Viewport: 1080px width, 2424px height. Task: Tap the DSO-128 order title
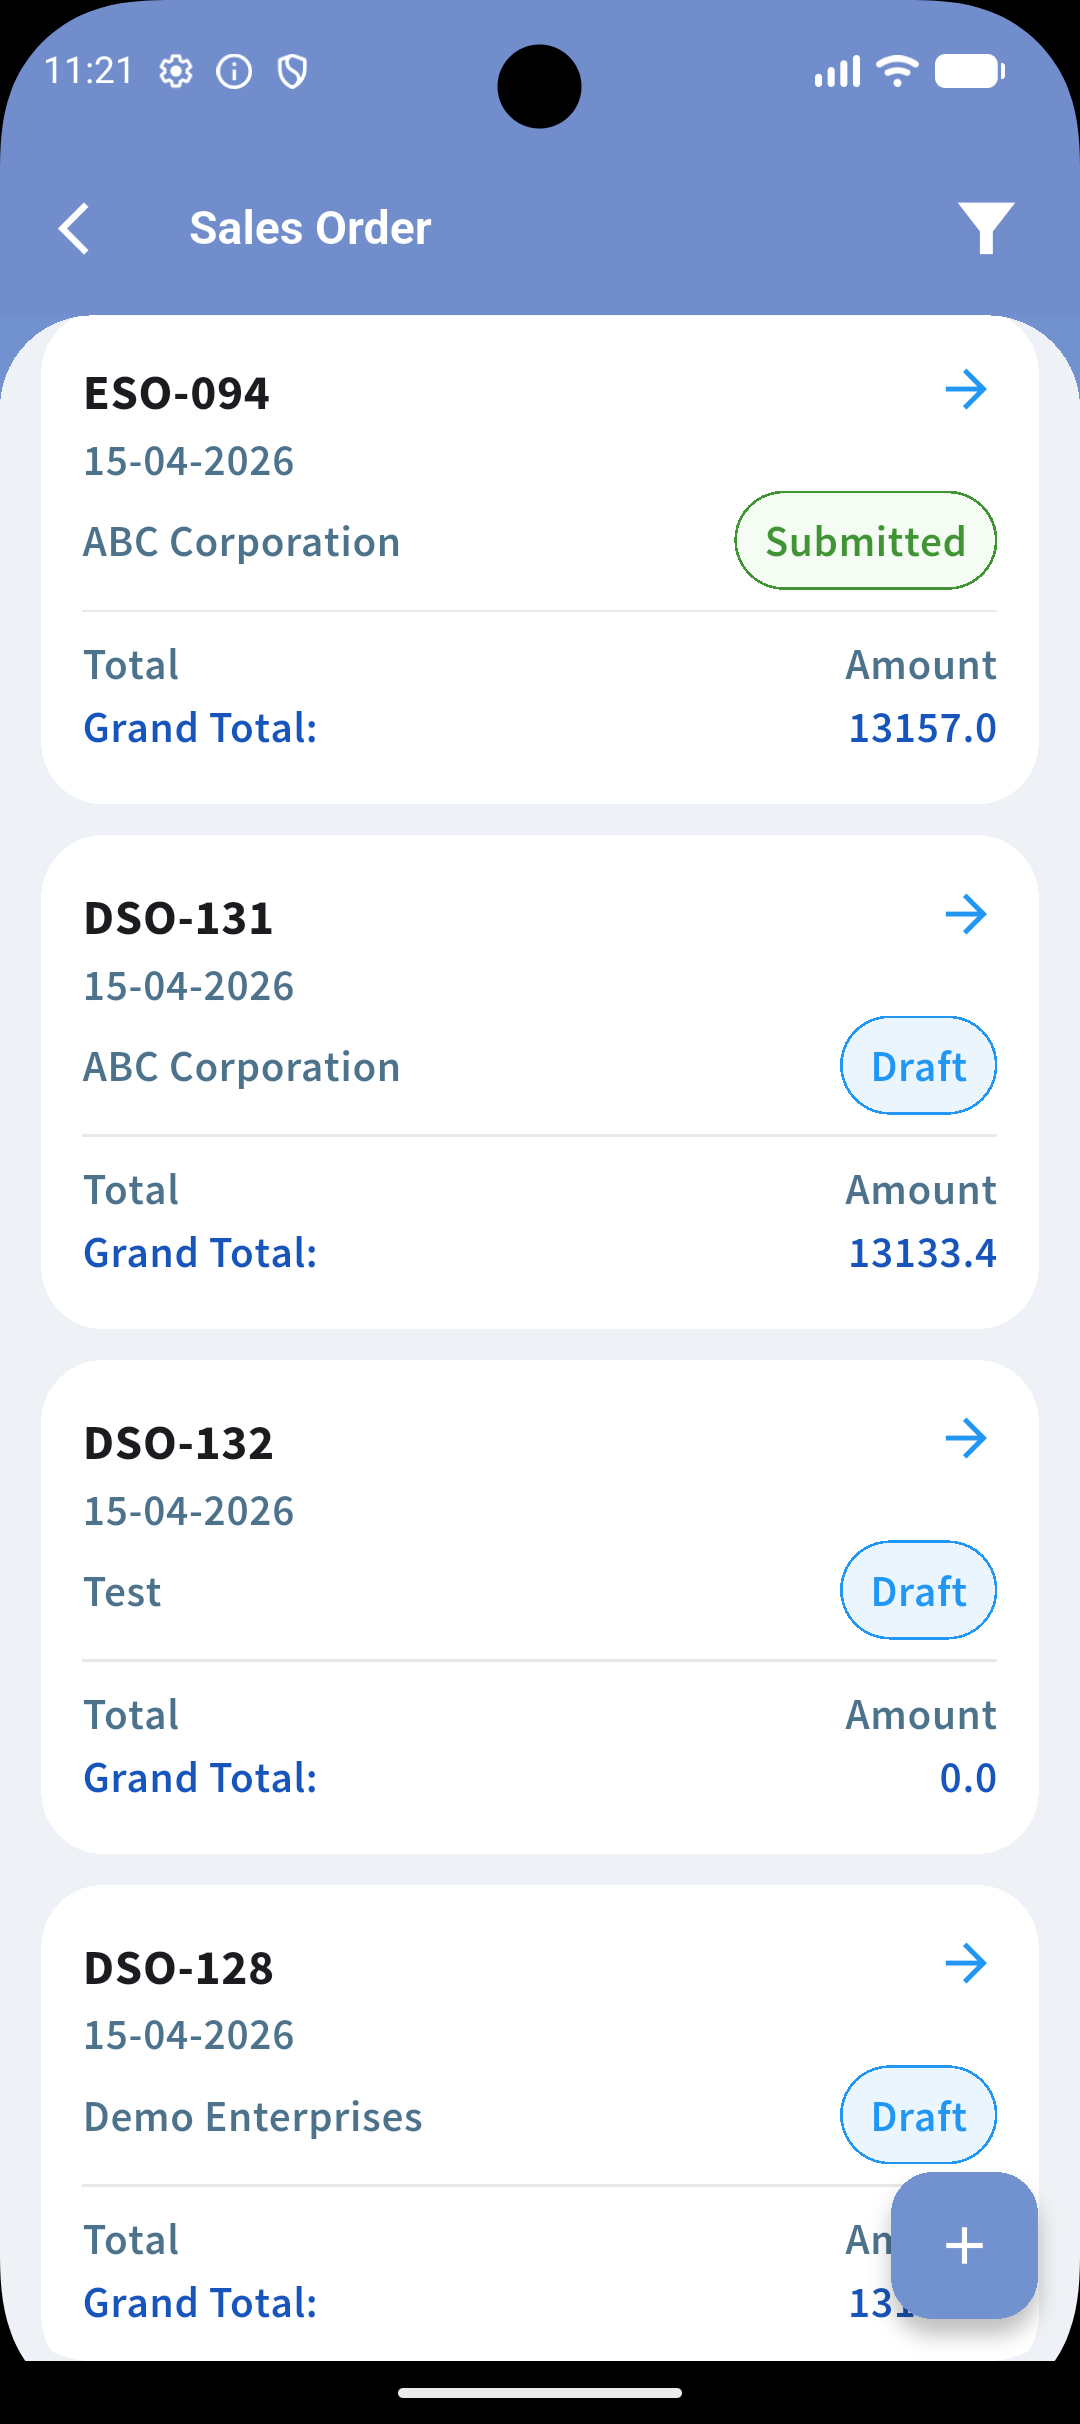(179, 1968)
